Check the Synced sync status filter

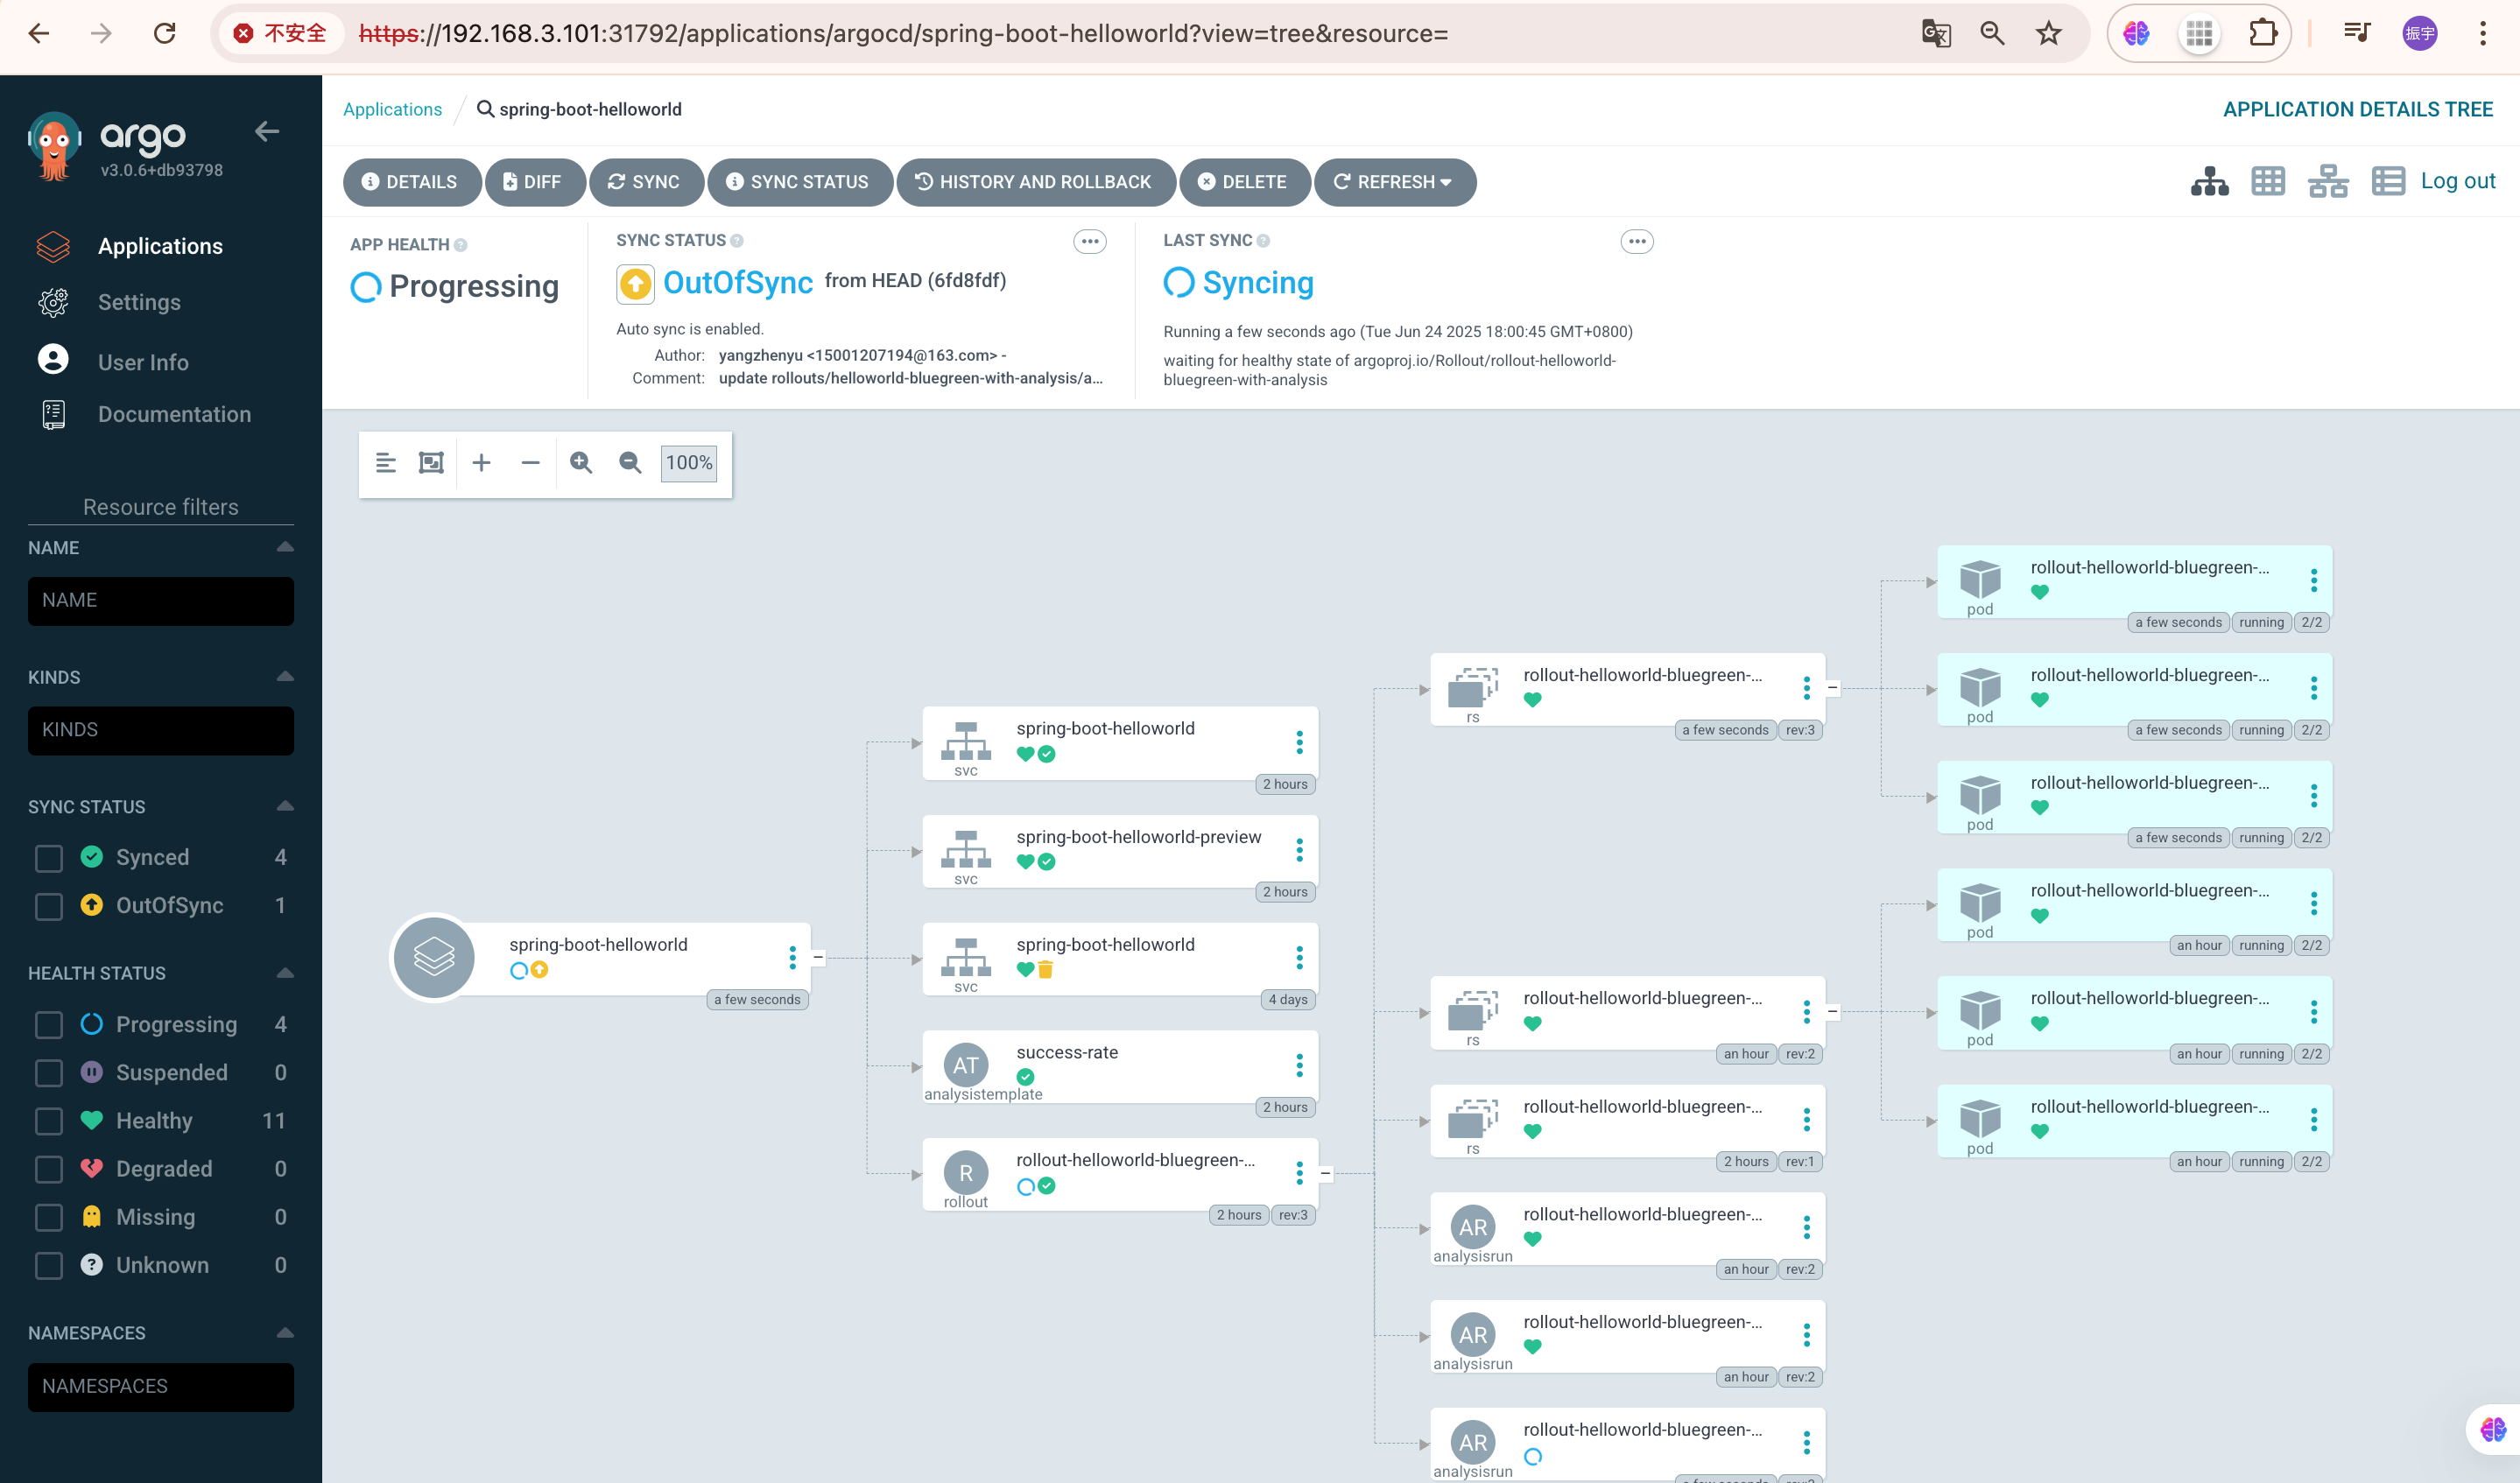click(48, 858)
